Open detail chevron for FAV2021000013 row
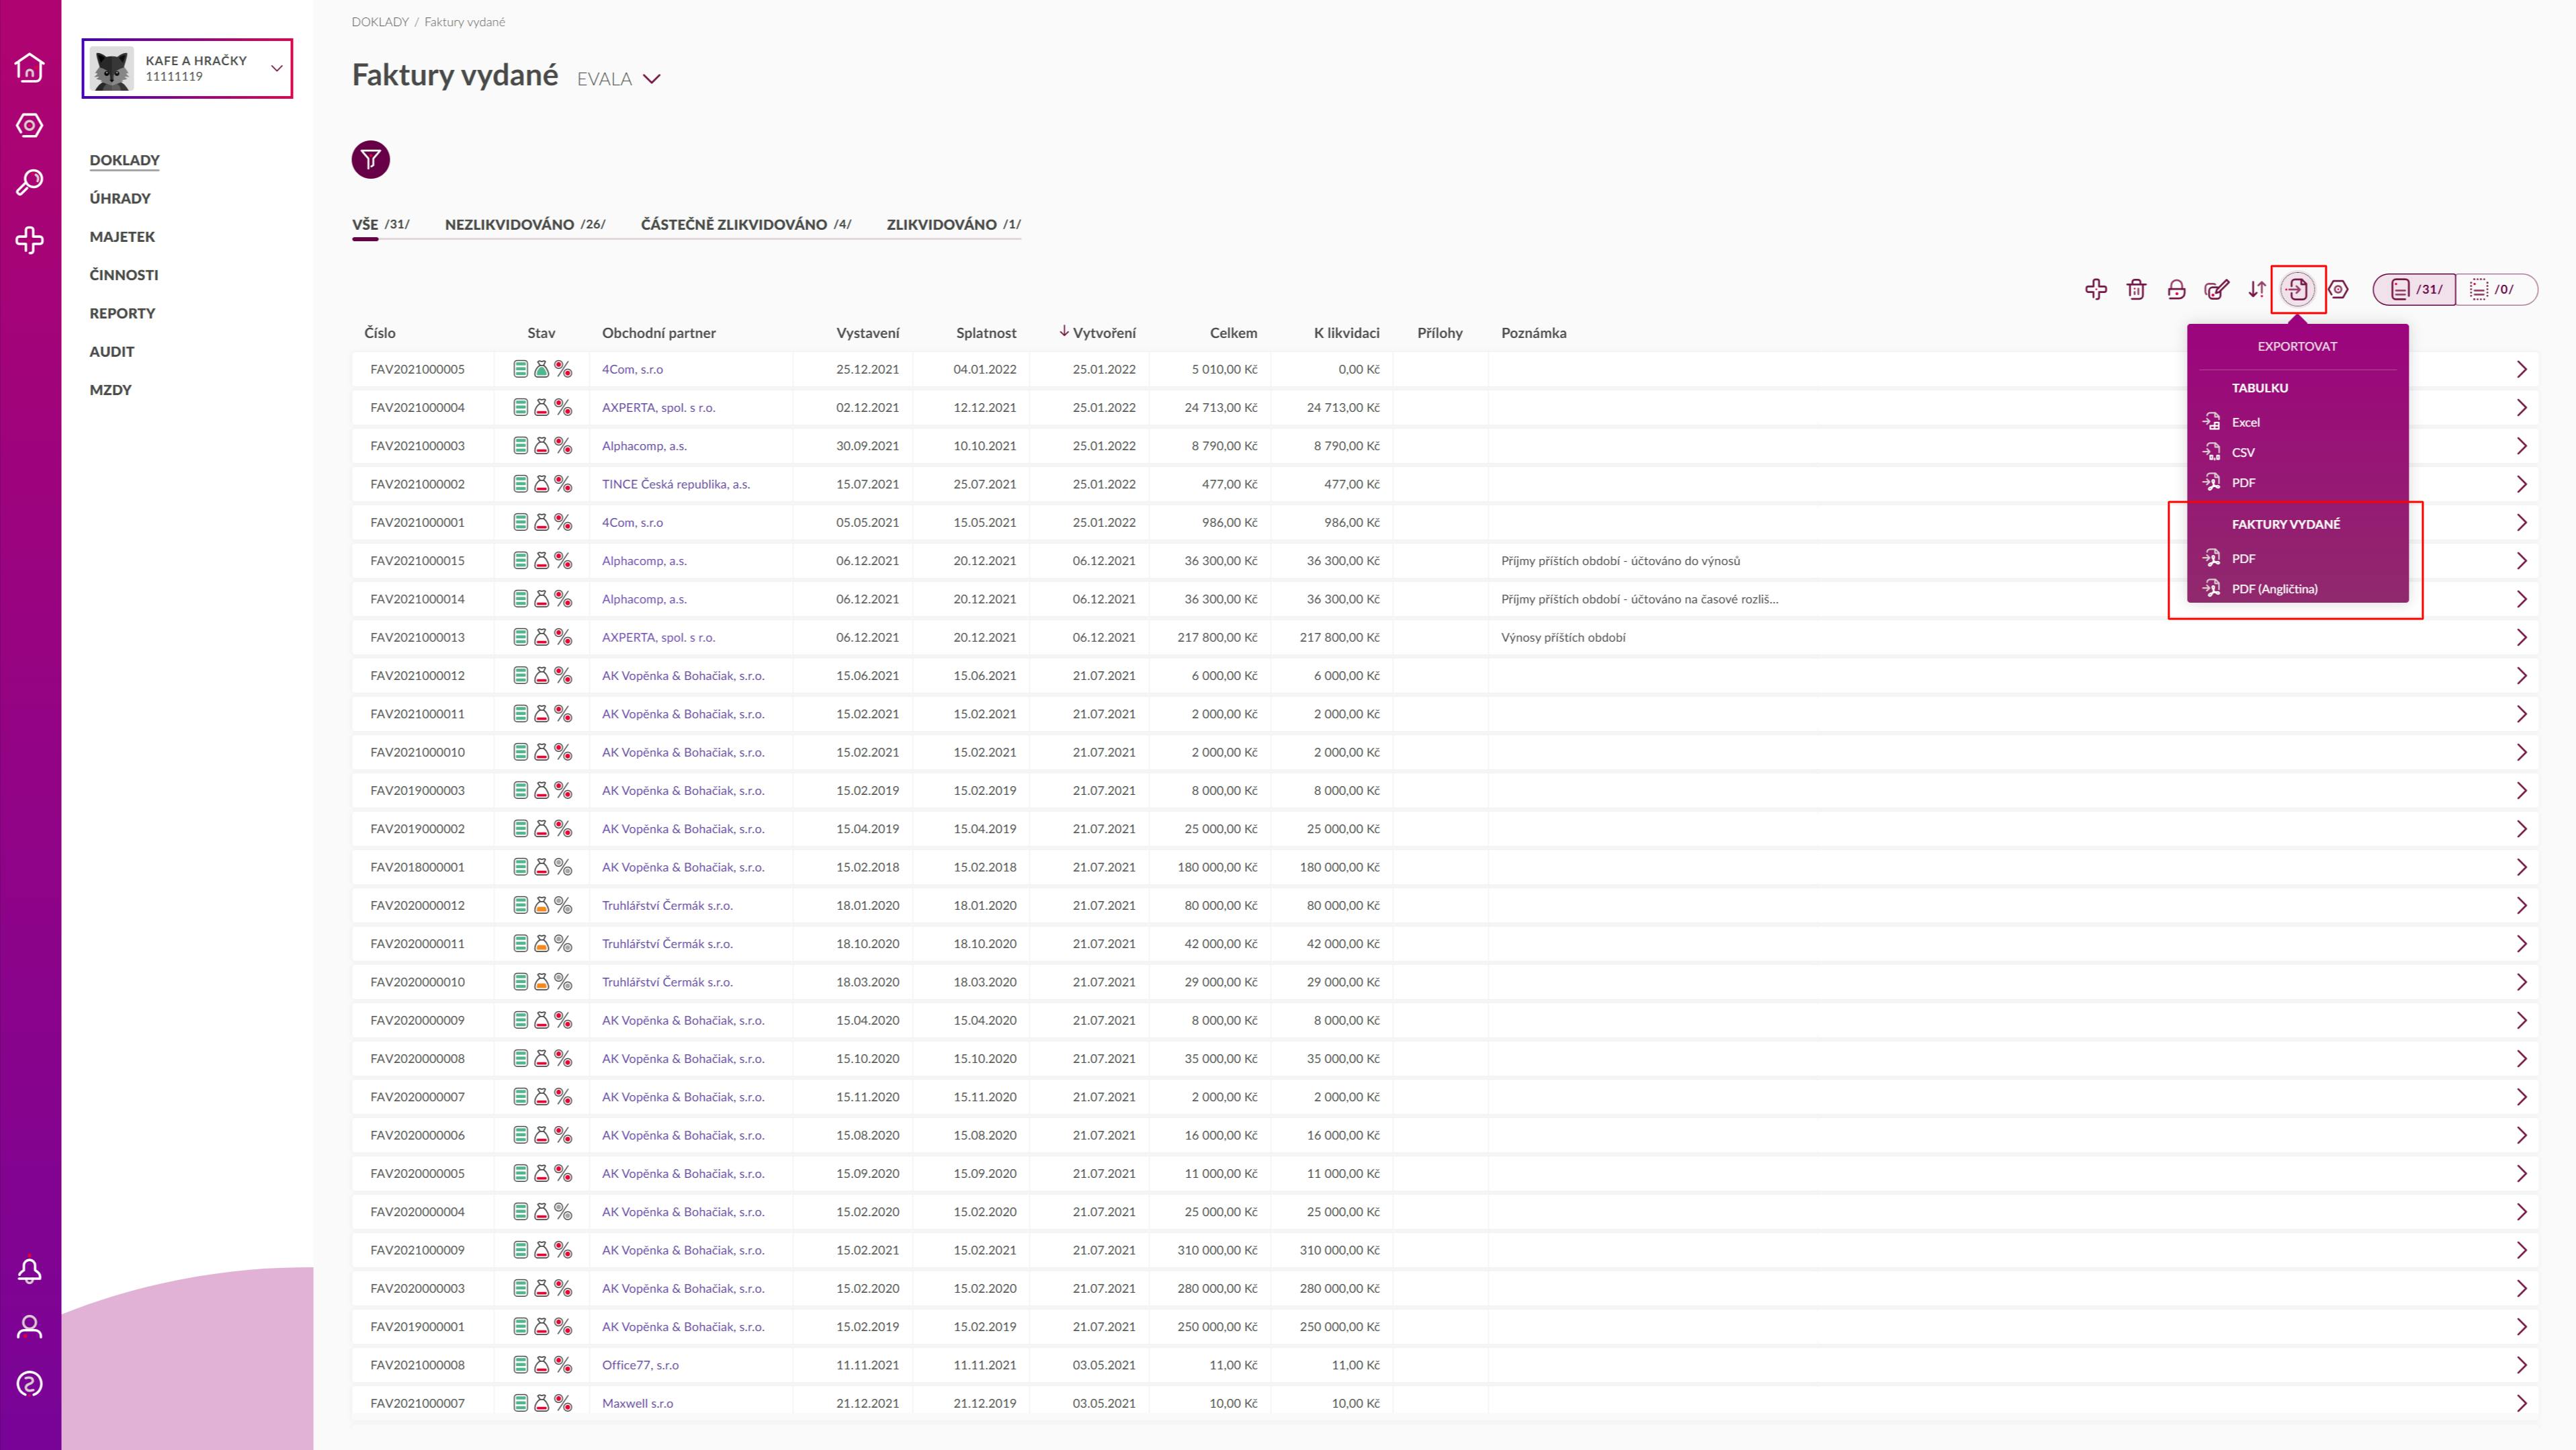This screenshot has width=2576, height=1450. pyautogui.click(x=2521, y=637)
